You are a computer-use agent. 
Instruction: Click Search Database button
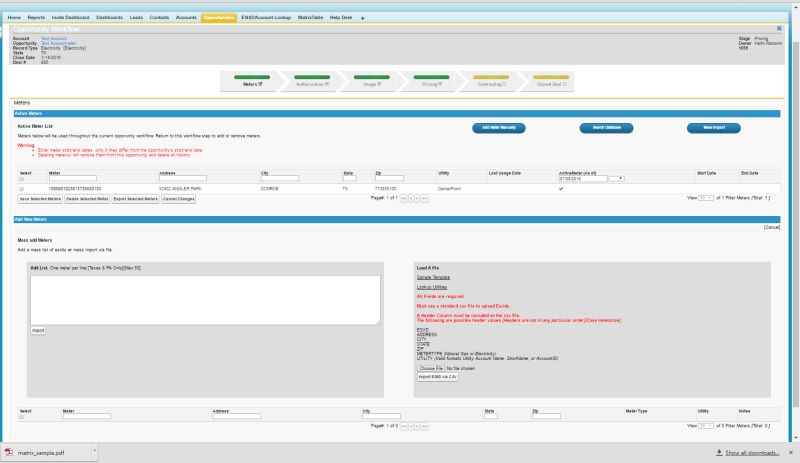(x=606, y=128)
